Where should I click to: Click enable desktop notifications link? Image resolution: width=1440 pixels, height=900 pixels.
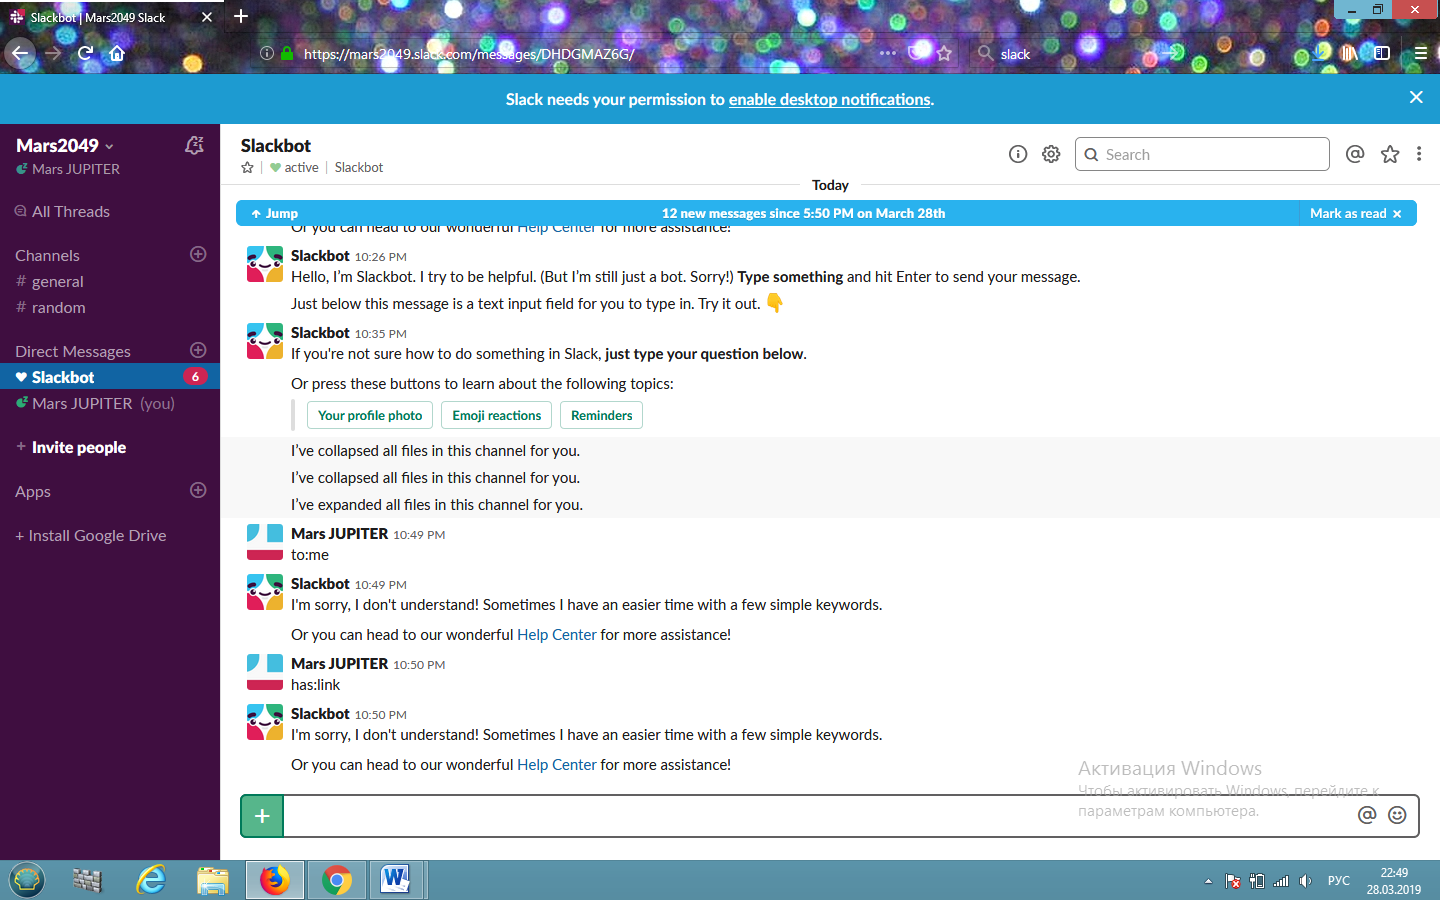[x=830, y=99]
